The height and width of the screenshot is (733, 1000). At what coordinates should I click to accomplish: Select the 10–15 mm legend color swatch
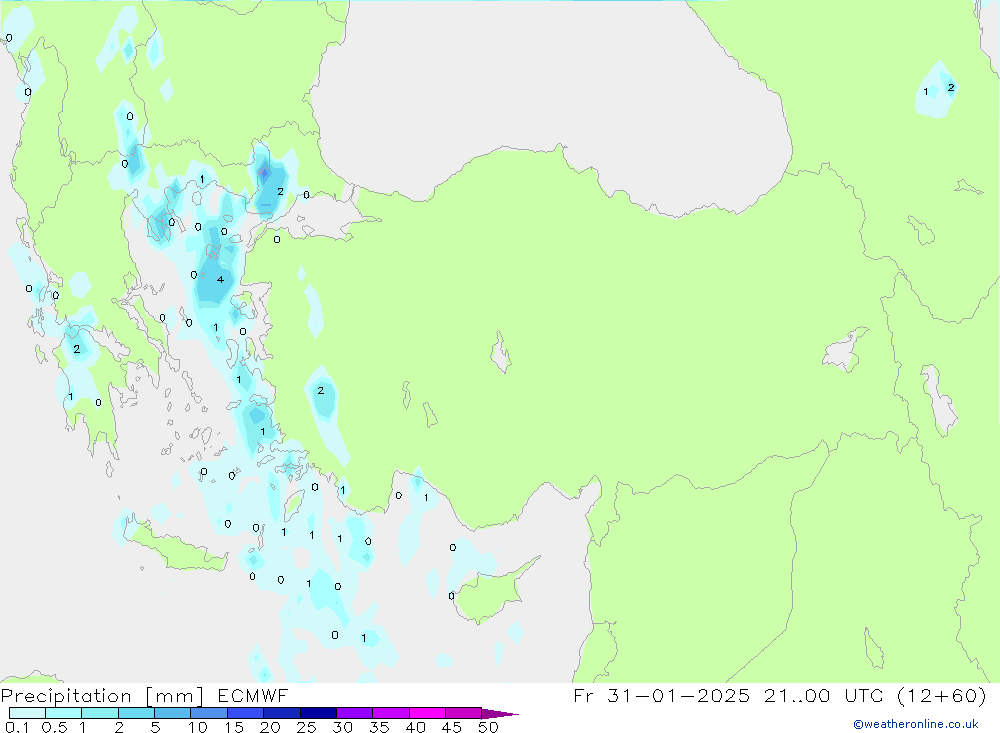[209, 713]
